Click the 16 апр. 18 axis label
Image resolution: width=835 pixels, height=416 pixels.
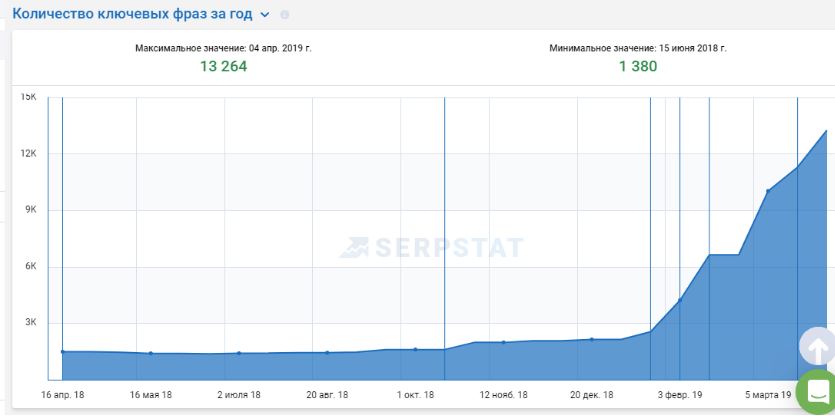coord(62,395)
